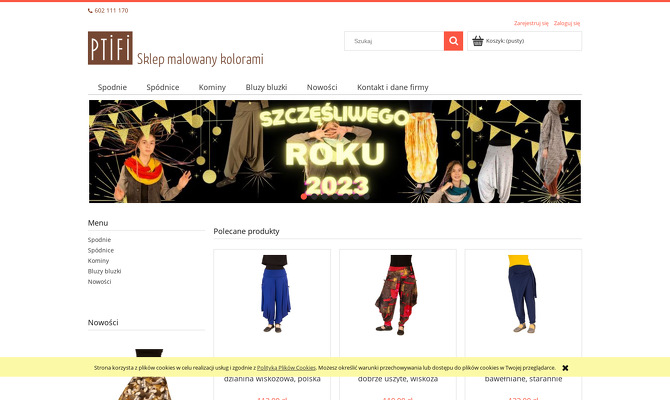Select the second banner slide dot
Screen dimensions: 670x400
point(314,197)
